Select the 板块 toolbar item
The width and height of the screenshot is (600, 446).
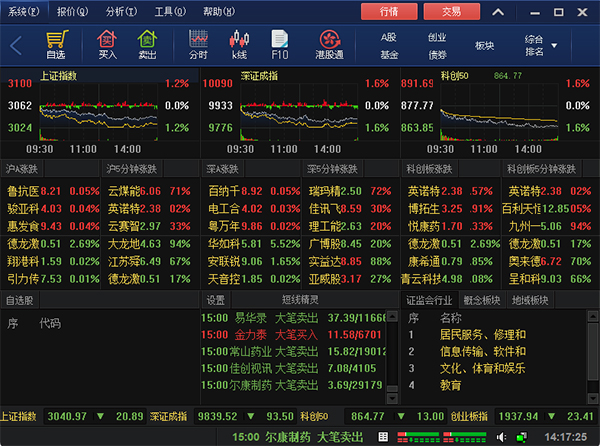tap(485, 45)
